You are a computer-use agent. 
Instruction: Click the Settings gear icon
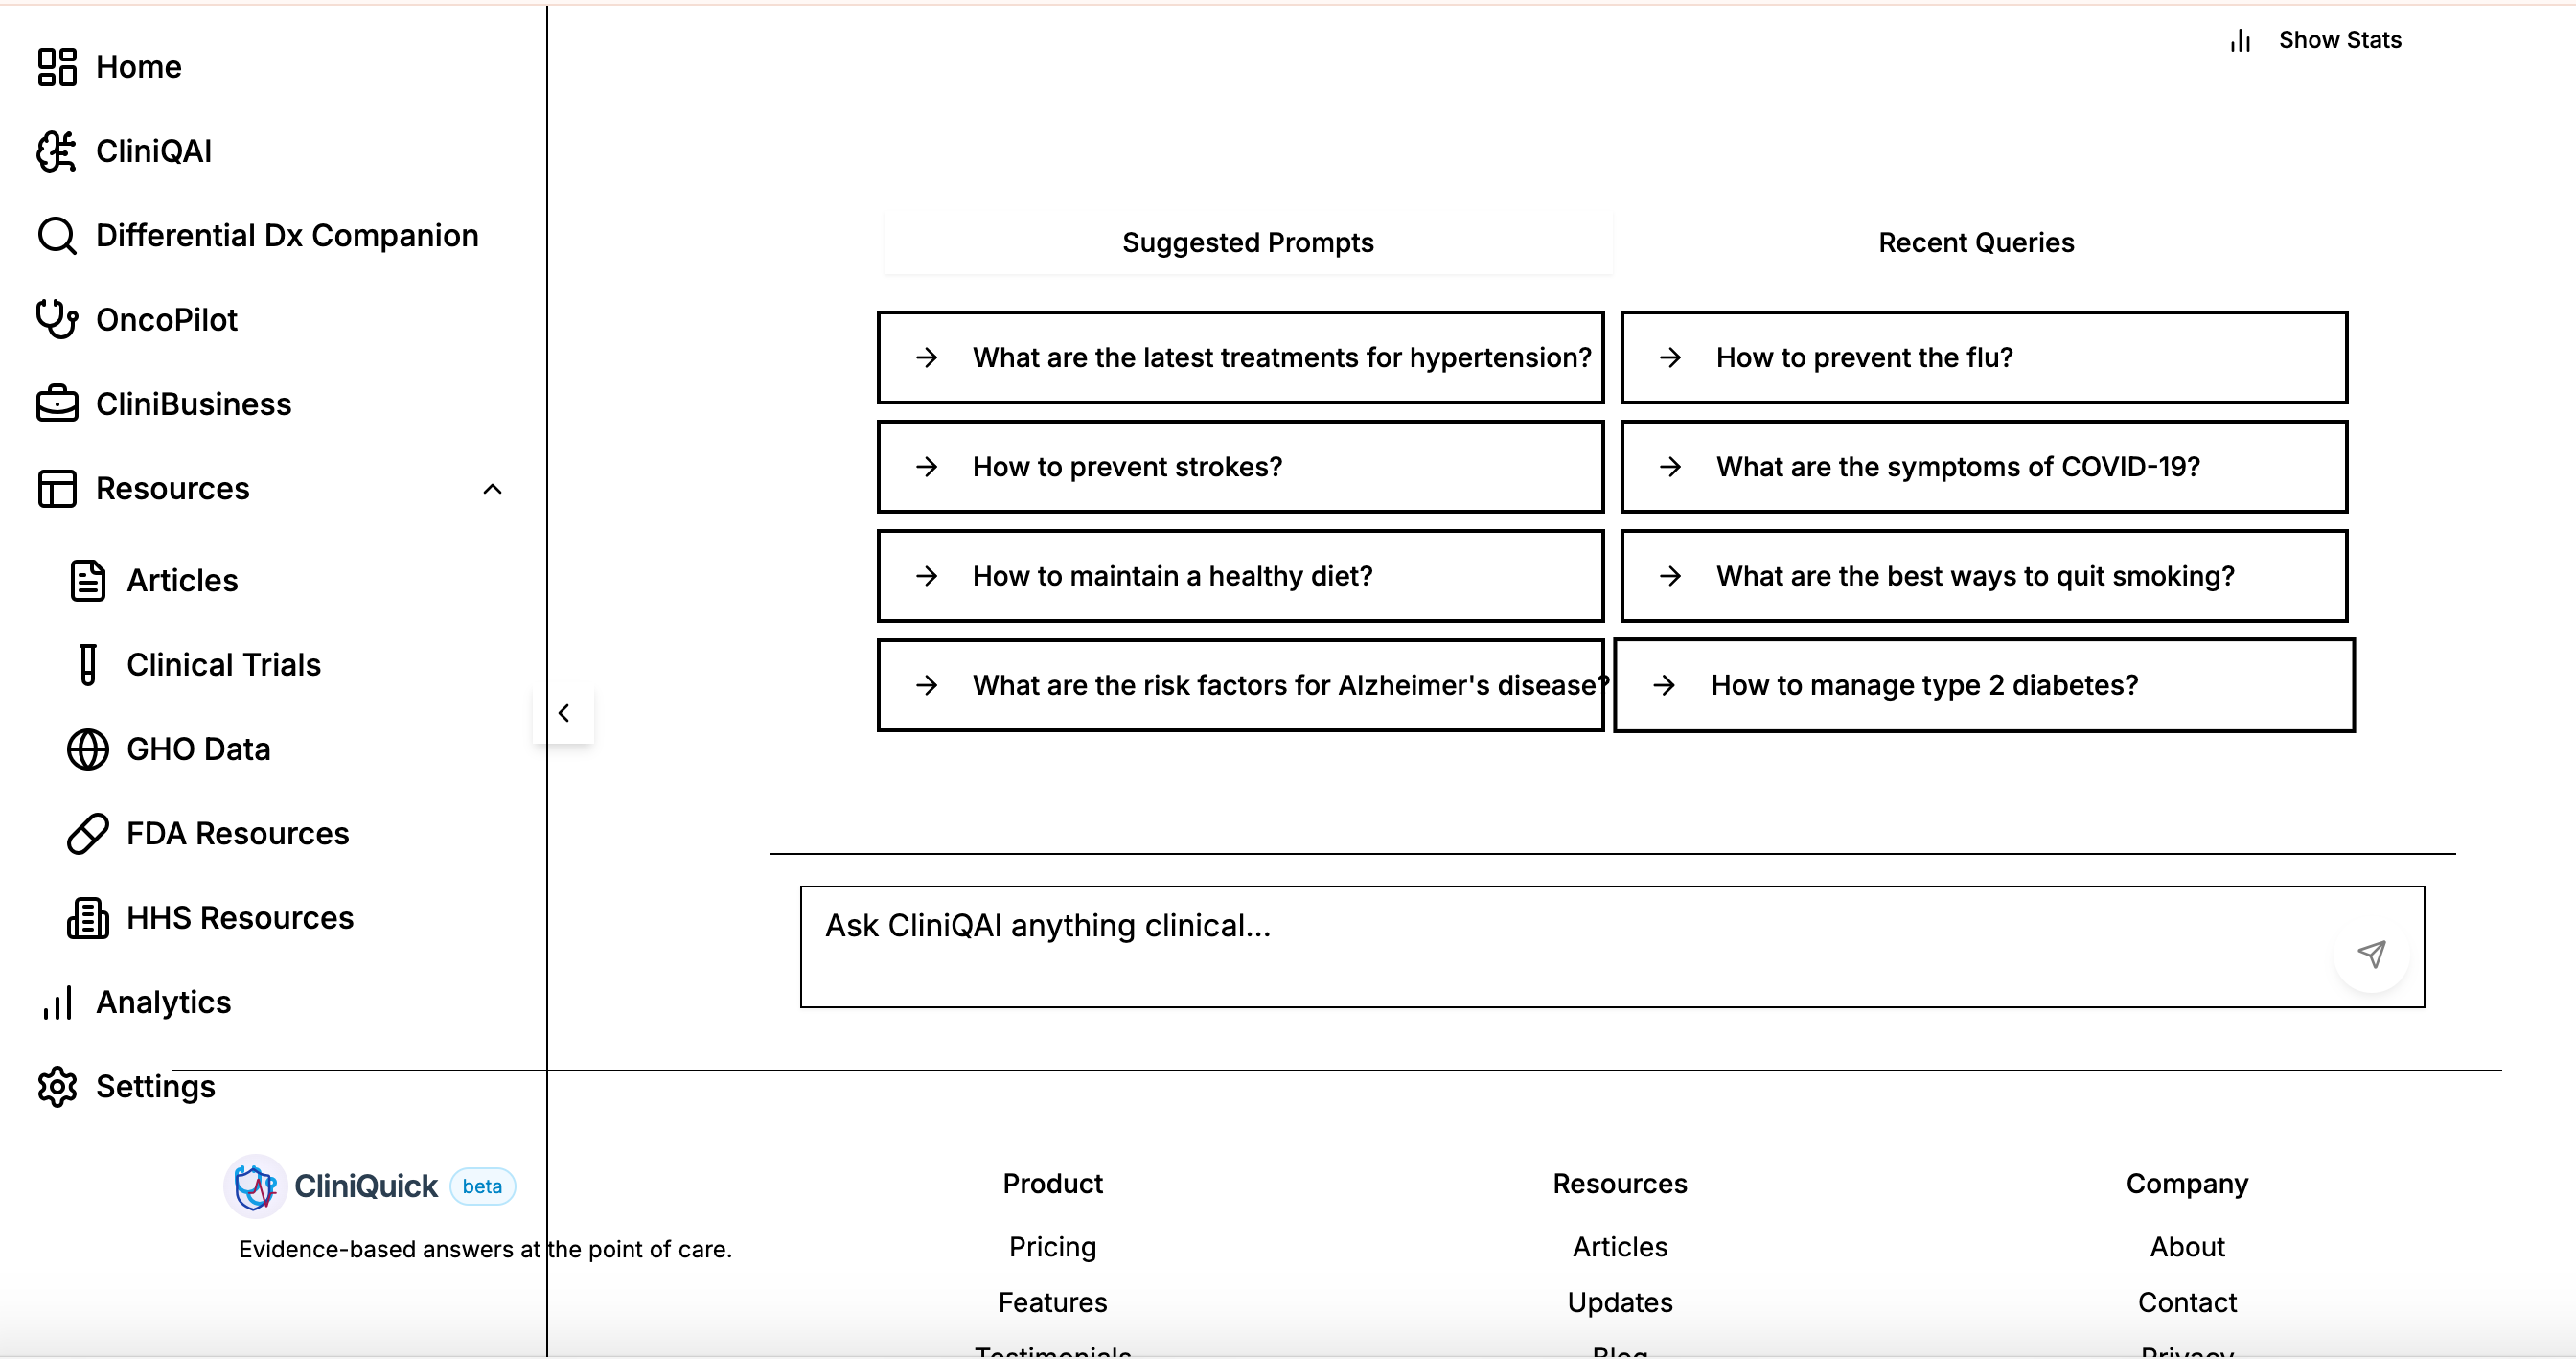[x=57, y=1087]
